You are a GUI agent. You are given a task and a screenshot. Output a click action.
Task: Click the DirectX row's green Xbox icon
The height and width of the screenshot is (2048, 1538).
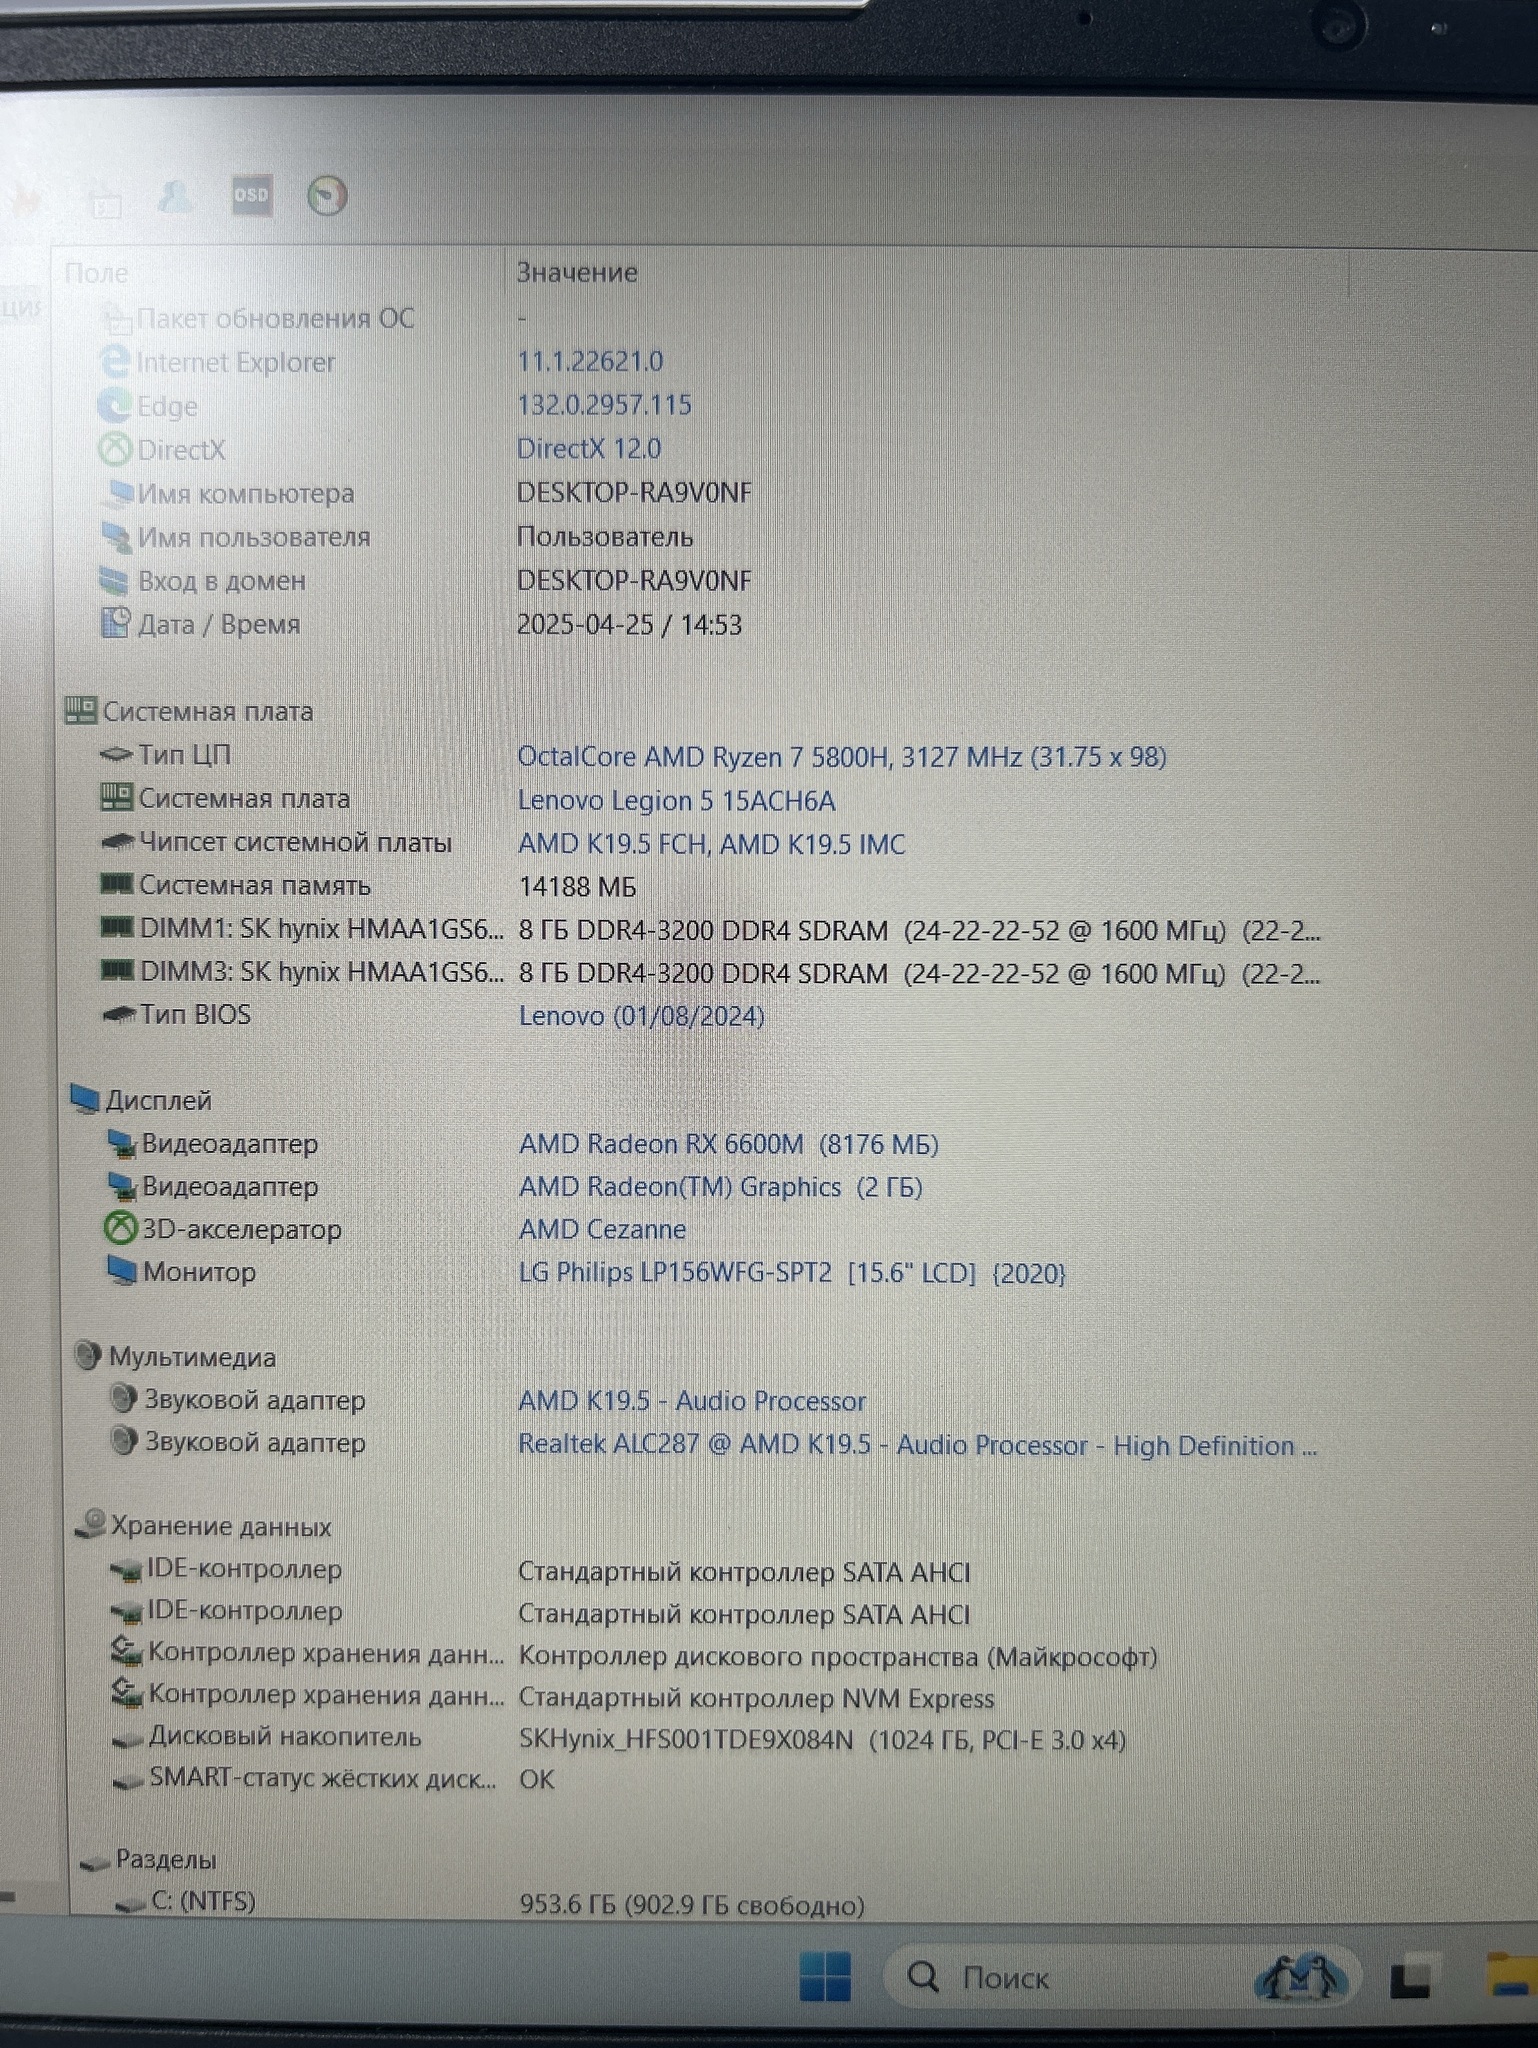[x=115, y=449]
